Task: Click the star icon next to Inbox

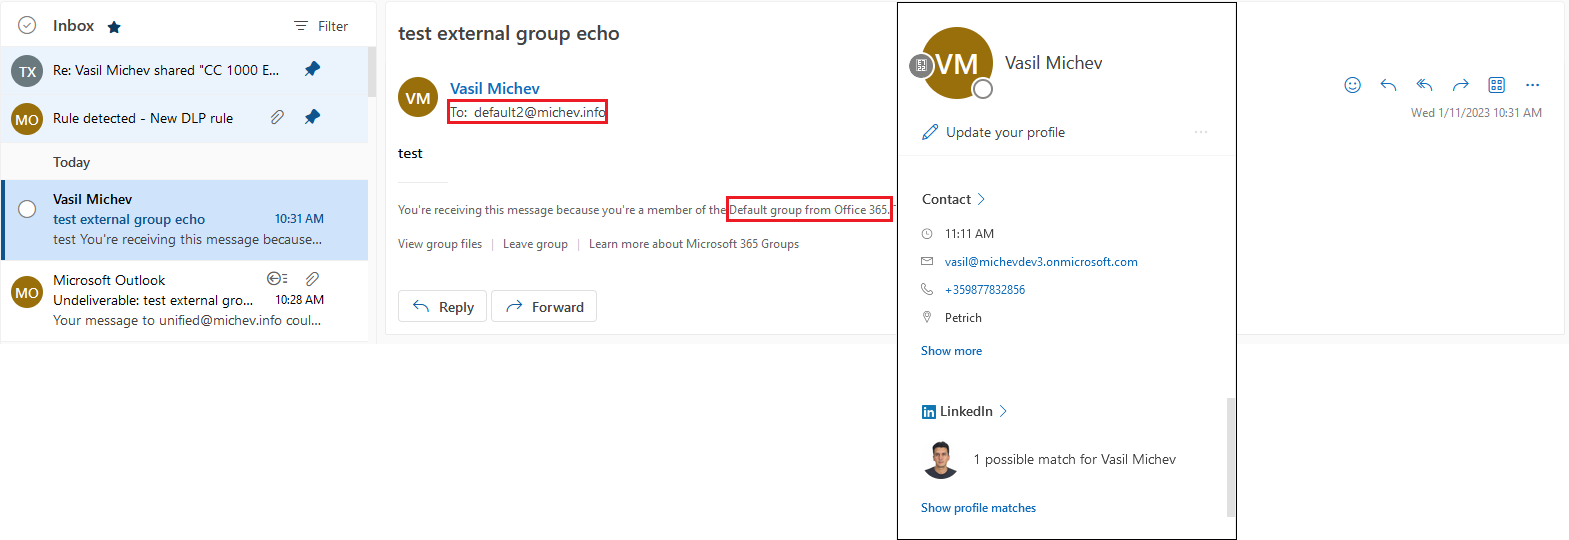Action: click(114, 27)
